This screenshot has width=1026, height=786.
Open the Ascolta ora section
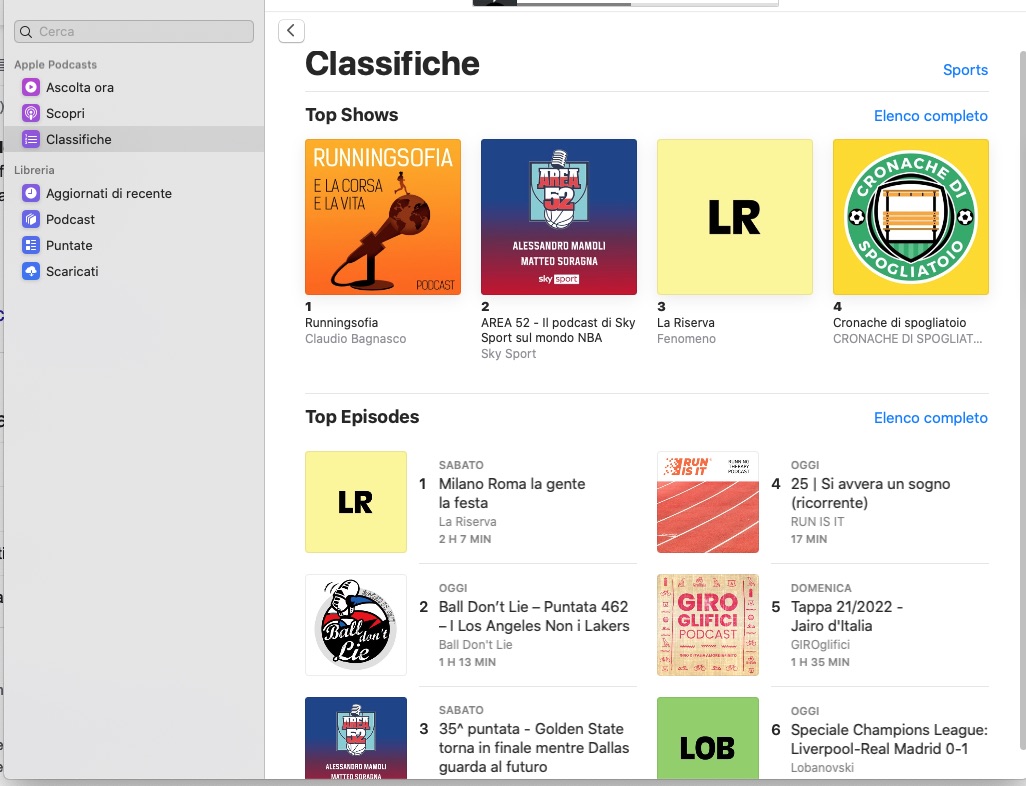click(x=80, y=87)
